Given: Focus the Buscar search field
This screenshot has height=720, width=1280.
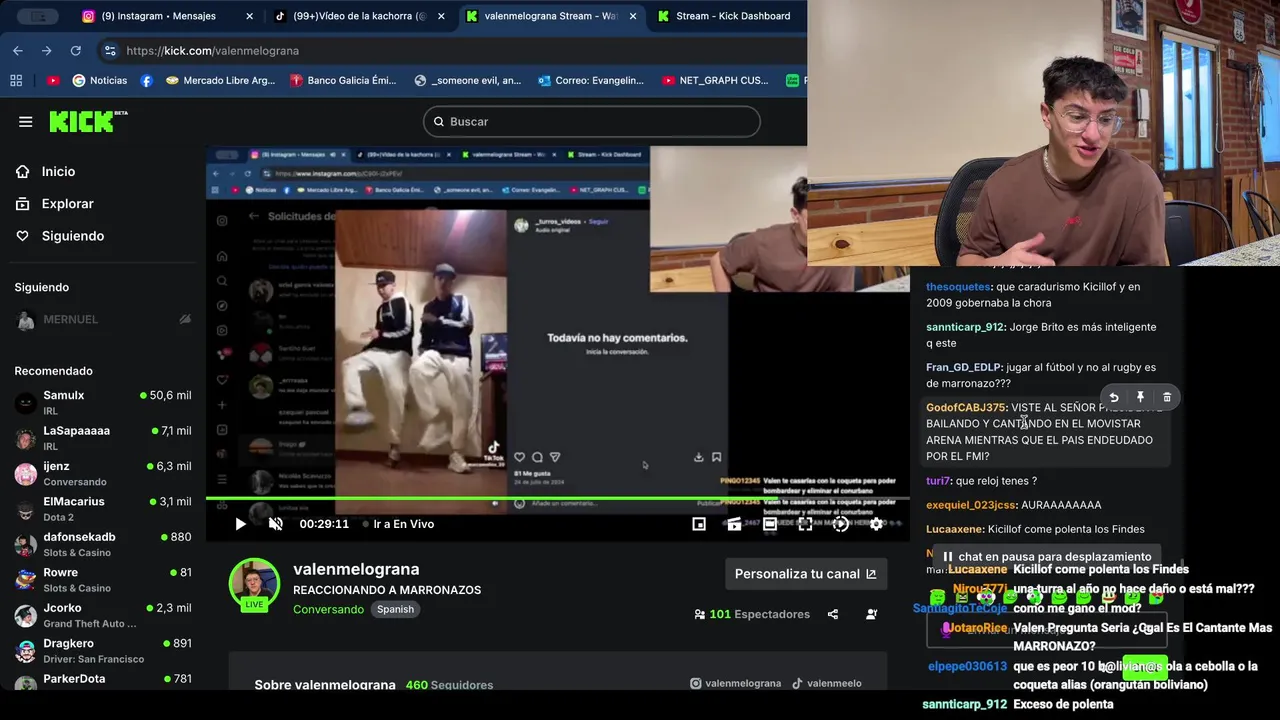Looking at the screenshot, I should click(x=592, y=121).
